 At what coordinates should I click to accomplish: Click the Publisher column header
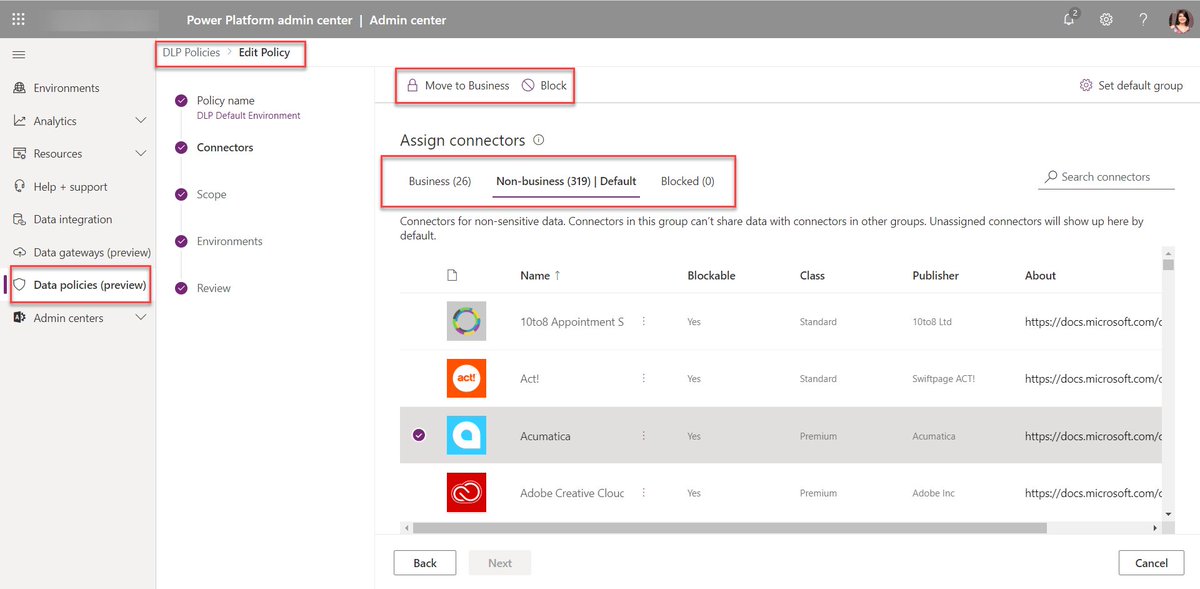936,275
